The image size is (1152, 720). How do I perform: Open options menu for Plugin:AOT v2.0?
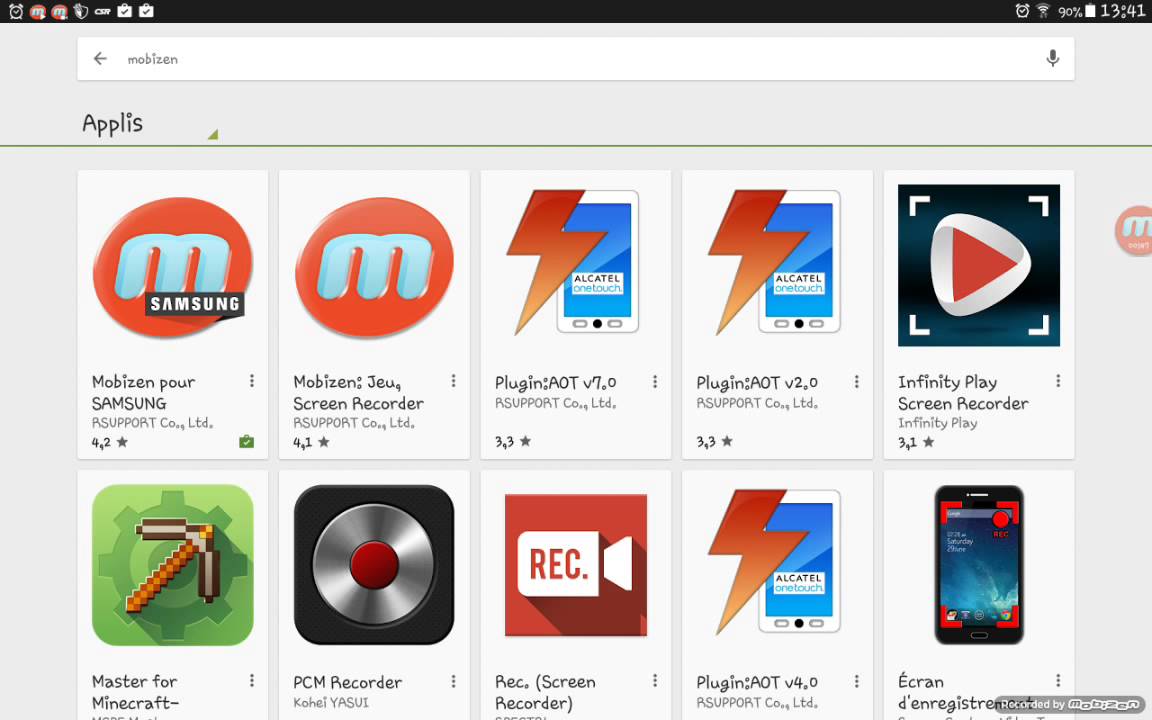point(857,381)
